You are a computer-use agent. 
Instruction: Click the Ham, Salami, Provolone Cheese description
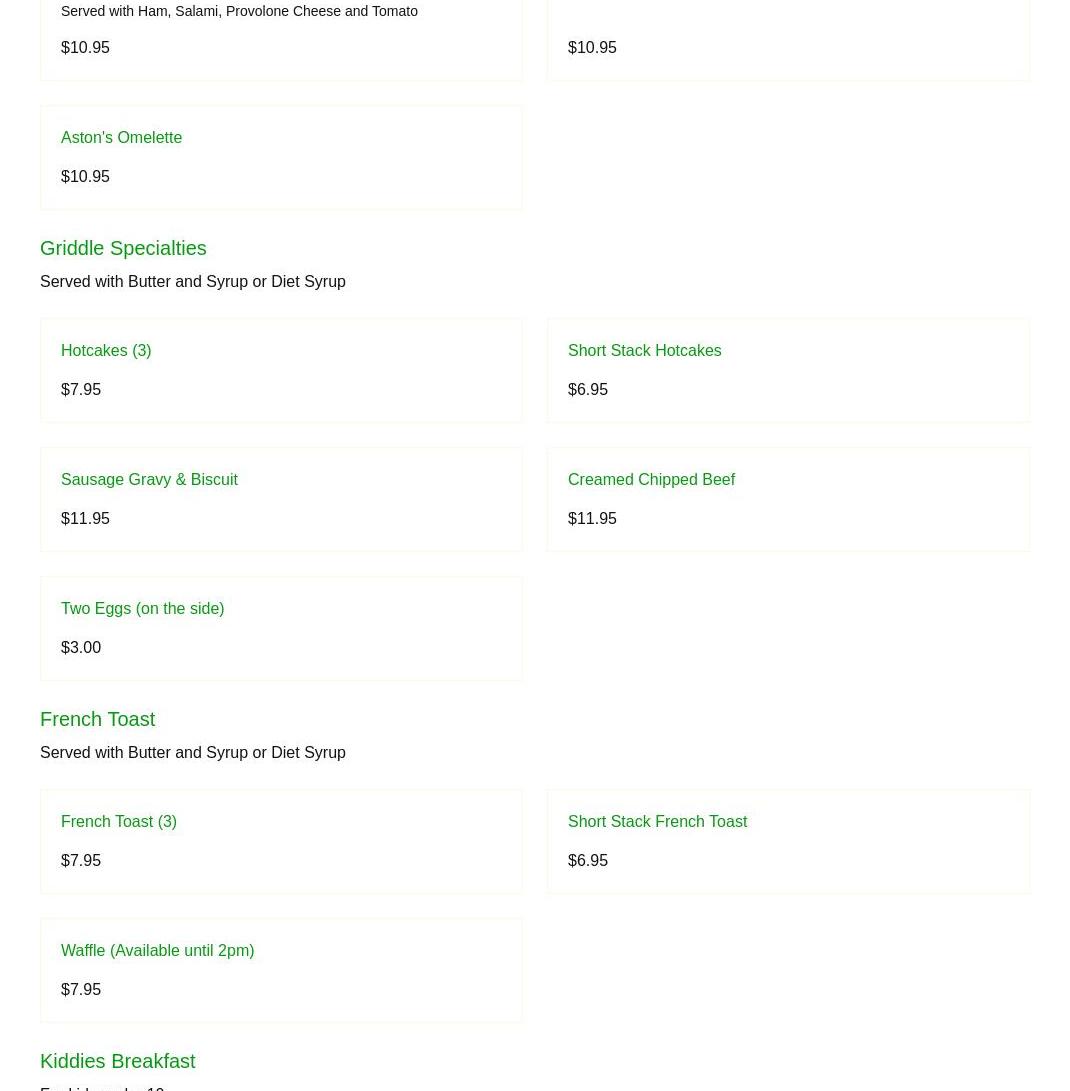tap(239, 12)
